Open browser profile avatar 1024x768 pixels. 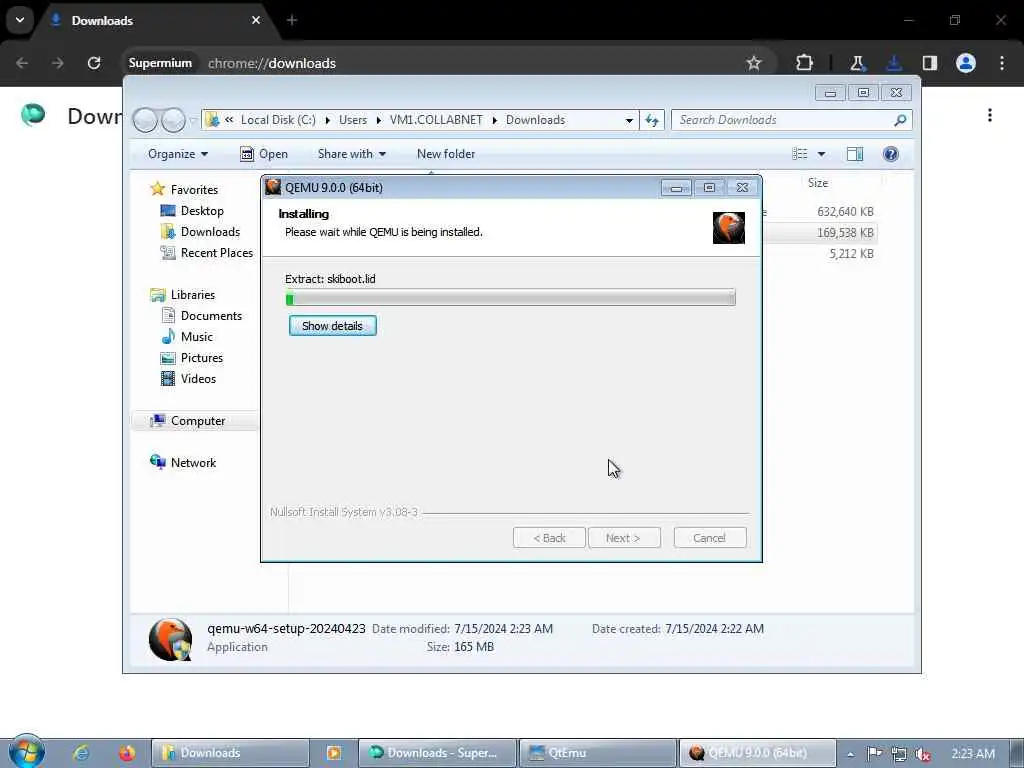(x=966, y=63)
